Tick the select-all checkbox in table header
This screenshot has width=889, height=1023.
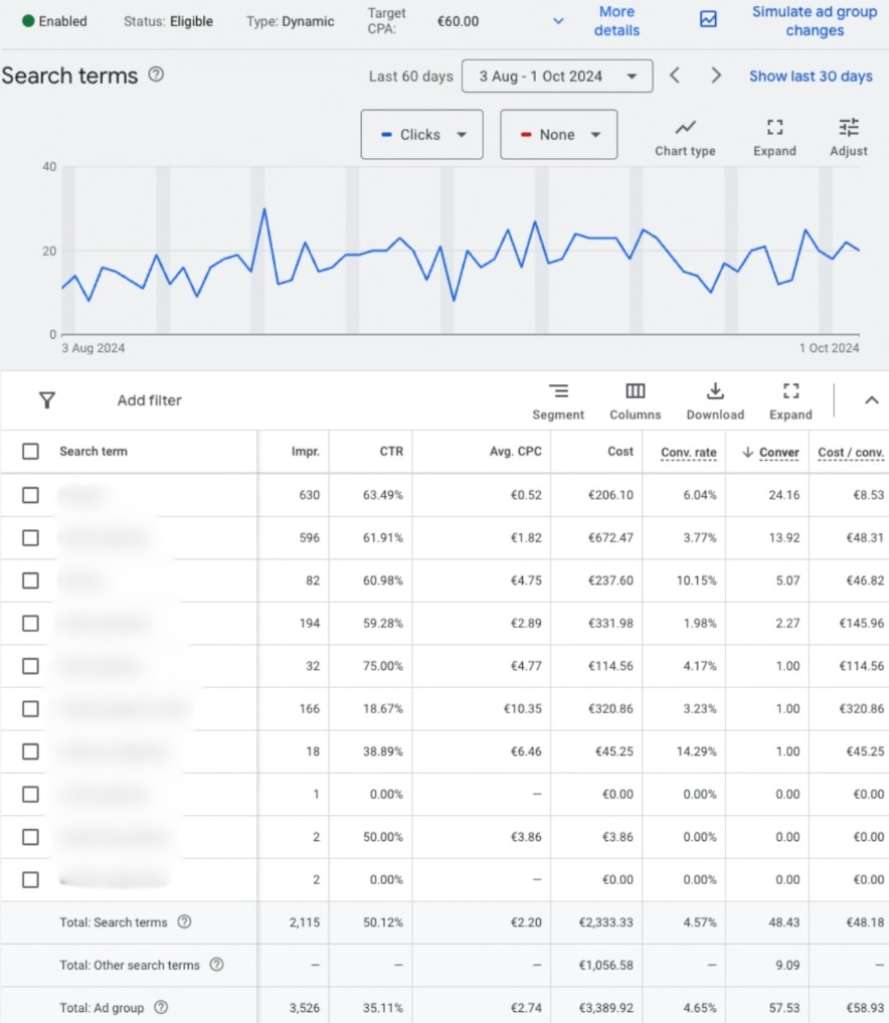pyautogui.click(x=31, y=452)
